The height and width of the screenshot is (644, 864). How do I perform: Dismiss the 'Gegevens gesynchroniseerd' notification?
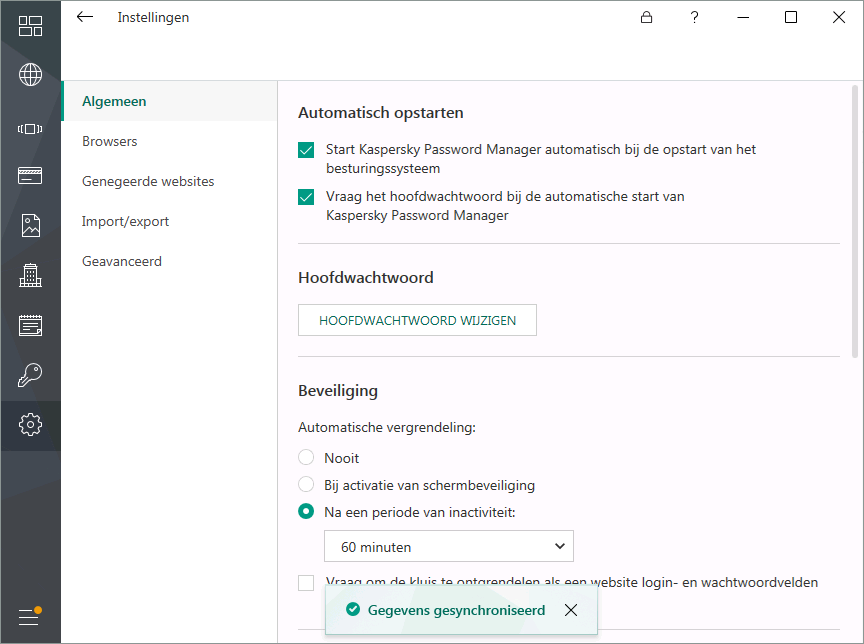570,610
